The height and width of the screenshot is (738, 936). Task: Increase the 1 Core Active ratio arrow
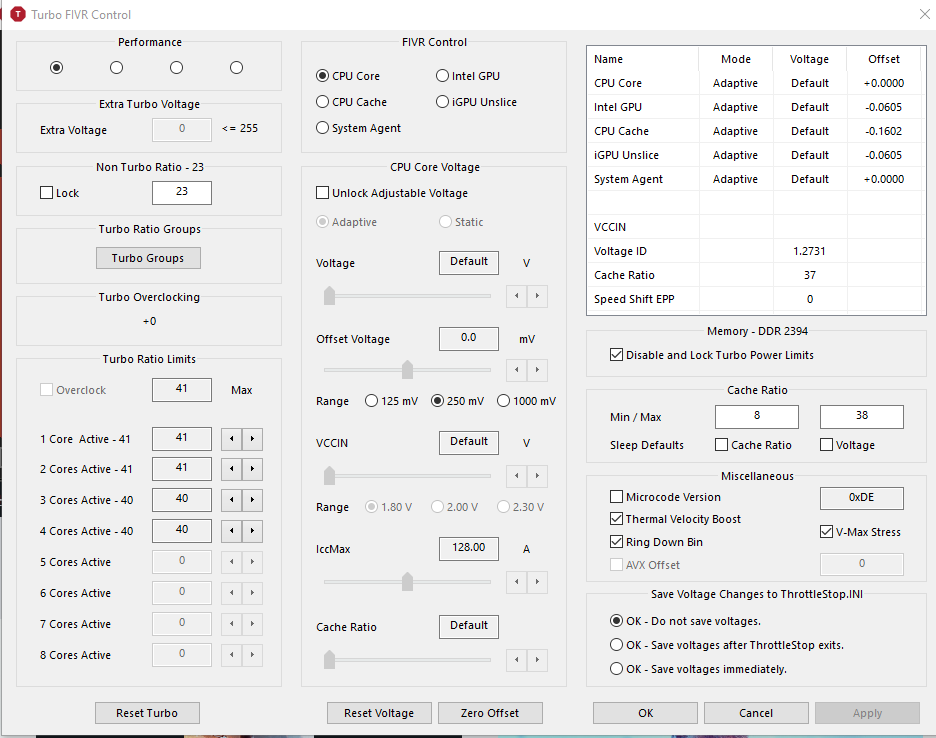(x=253, y=439)
